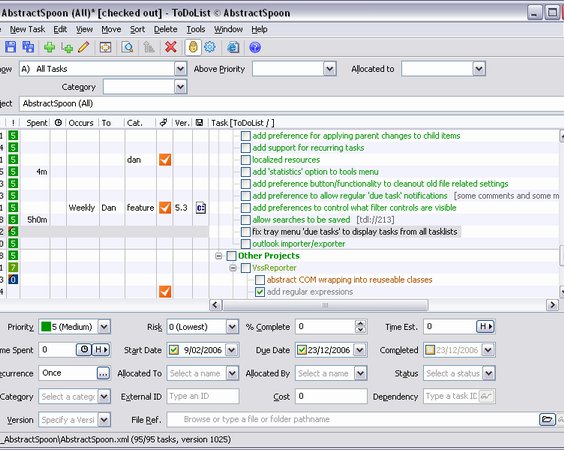Click the Save All tasklists icon

(28, 47)
